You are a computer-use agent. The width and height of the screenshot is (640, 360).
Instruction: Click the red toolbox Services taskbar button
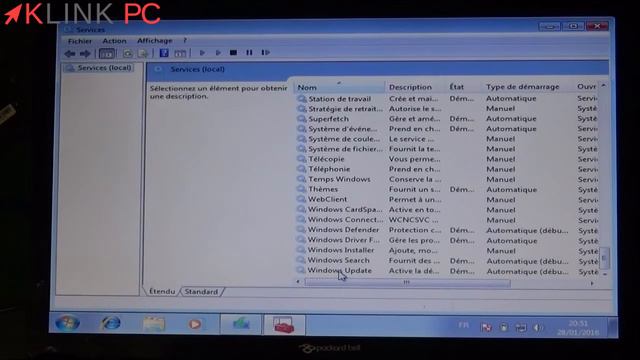(284, 325)
